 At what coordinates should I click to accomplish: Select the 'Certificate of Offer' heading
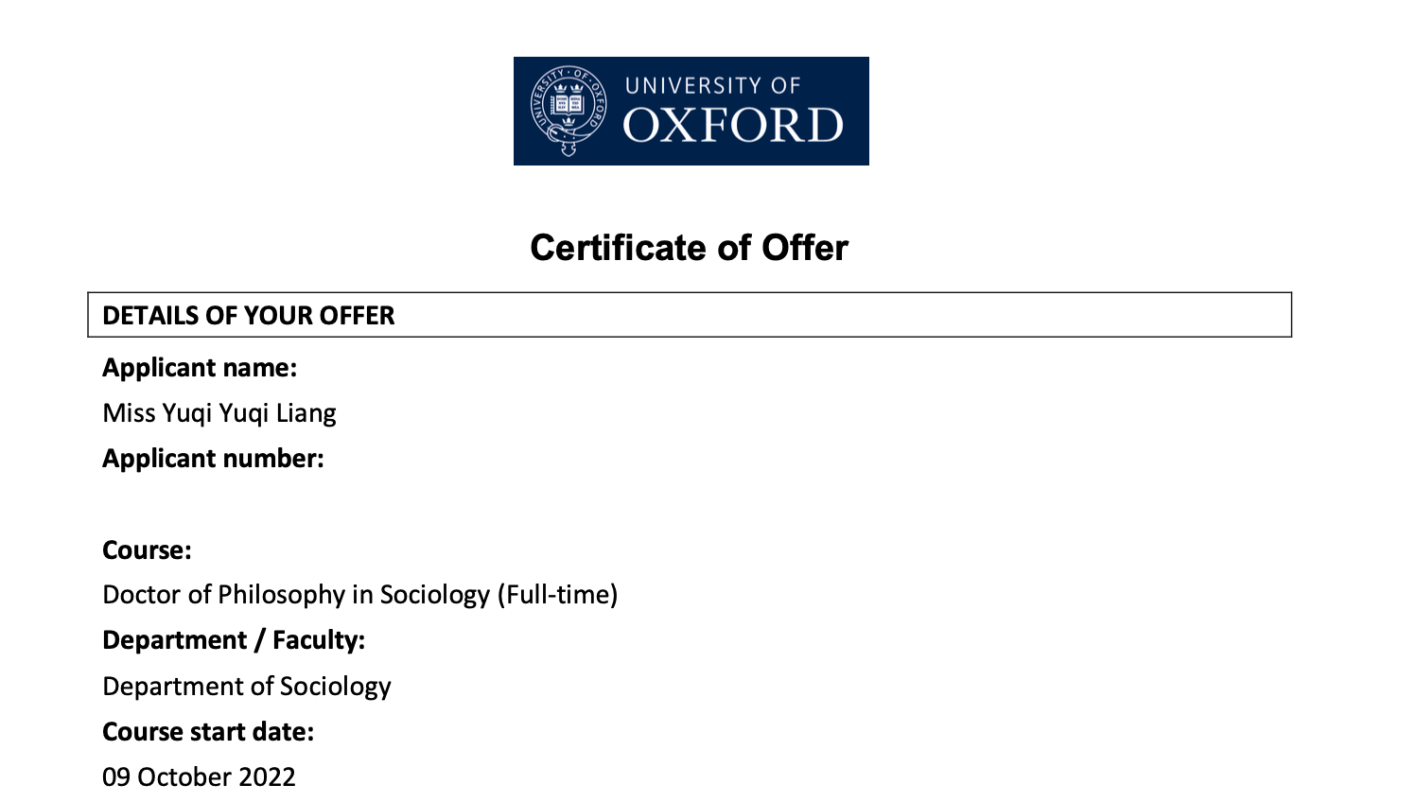coord(689,247)
